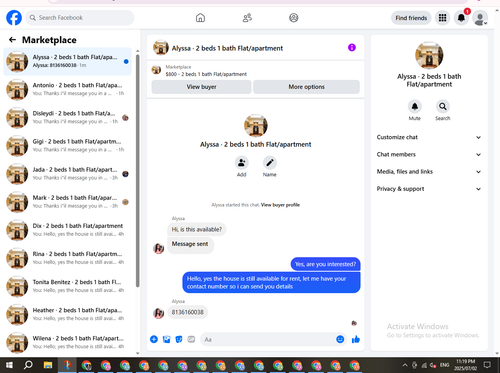Image resolution: width=500 pixels, height=373 pixels.
Task: Click the View buyer button
Action: click(201, 87)
